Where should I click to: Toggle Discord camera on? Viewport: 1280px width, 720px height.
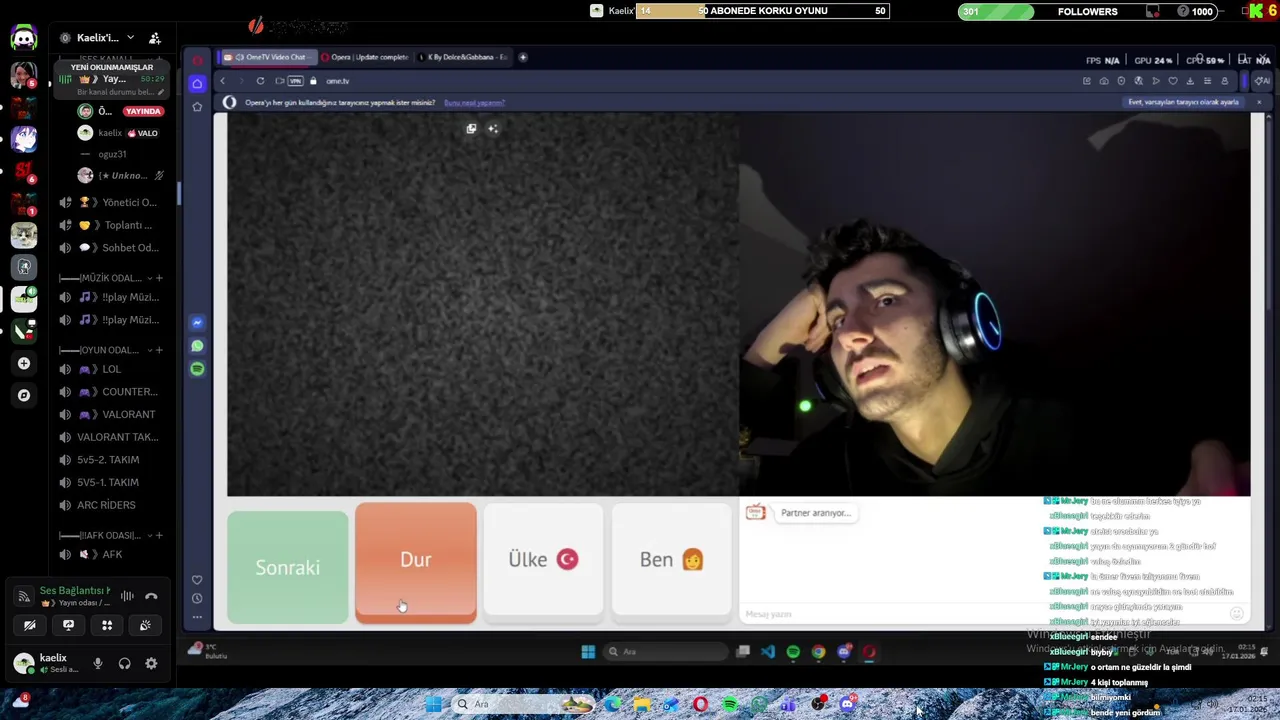29,625
